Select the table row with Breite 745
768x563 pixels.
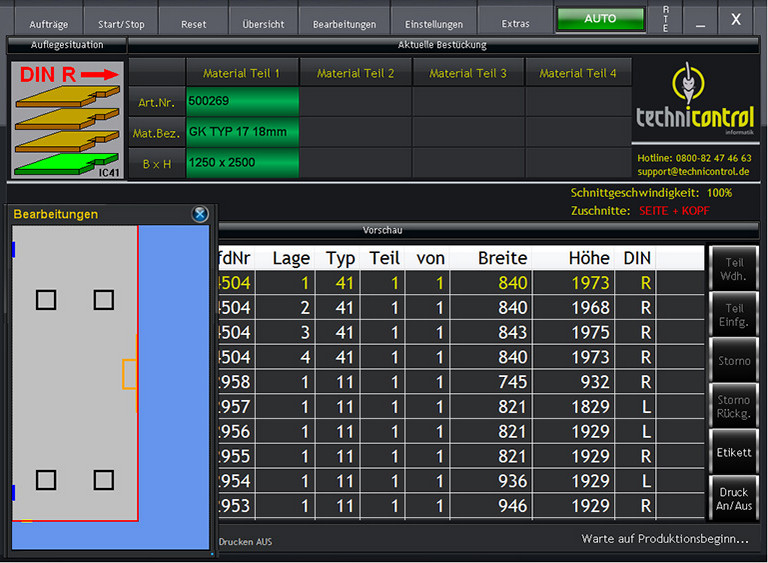460,382
